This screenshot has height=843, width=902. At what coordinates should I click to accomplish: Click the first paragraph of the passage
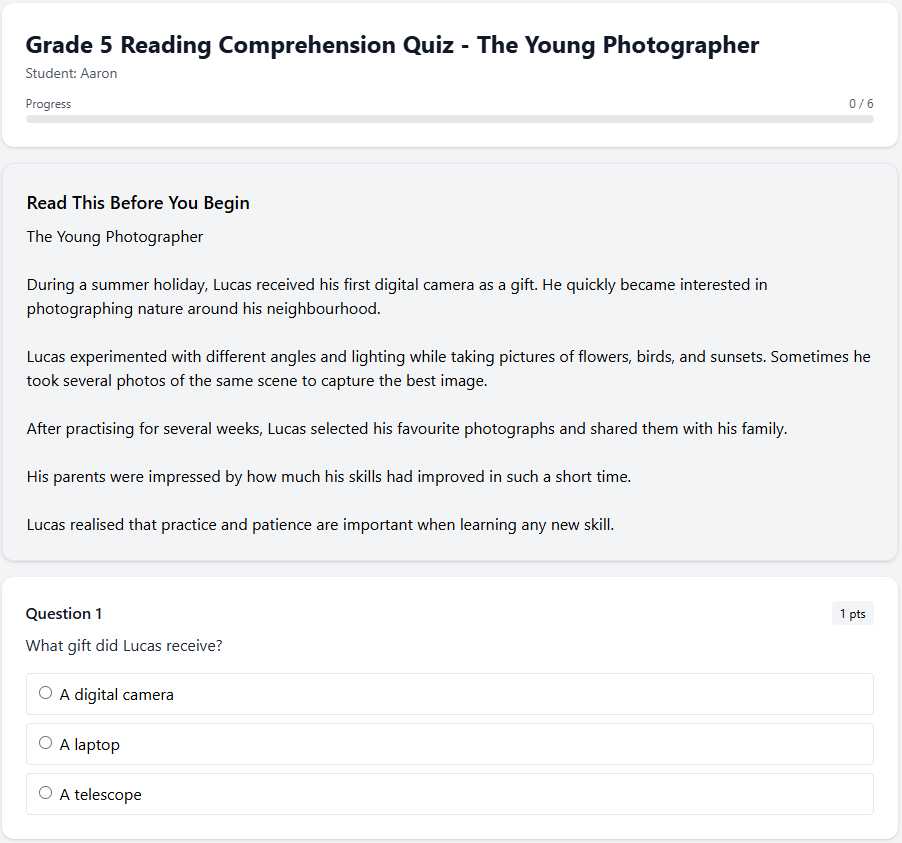point(396,296)
